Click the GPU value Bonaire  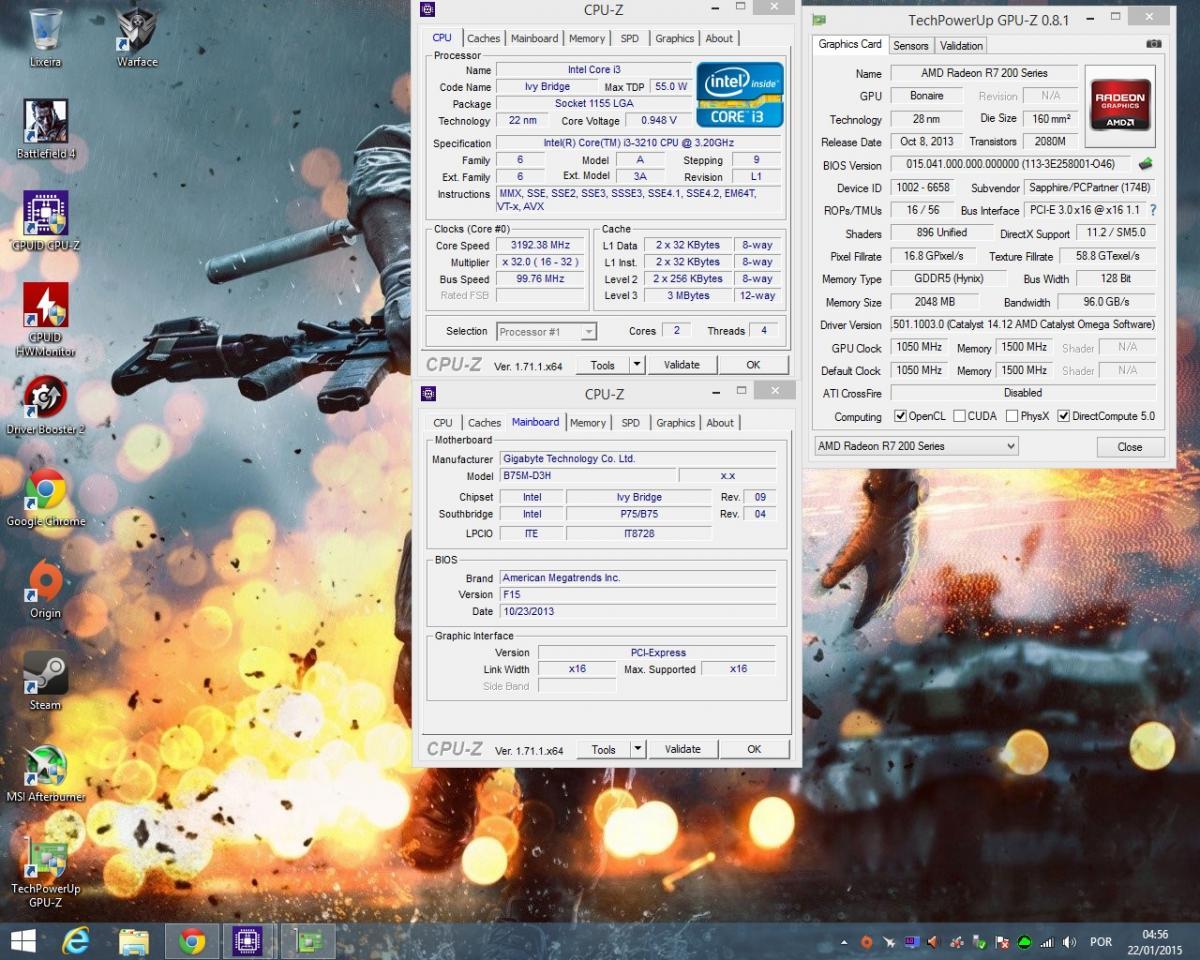(x=927, y=96)
